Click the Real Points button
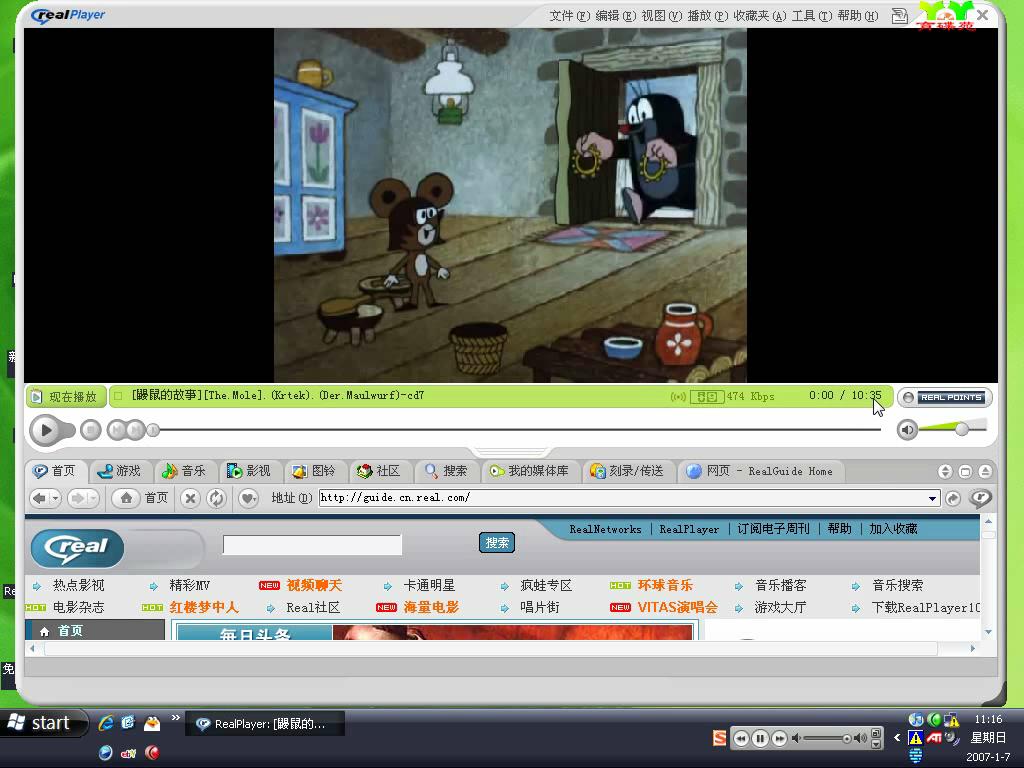 point(945,397)
